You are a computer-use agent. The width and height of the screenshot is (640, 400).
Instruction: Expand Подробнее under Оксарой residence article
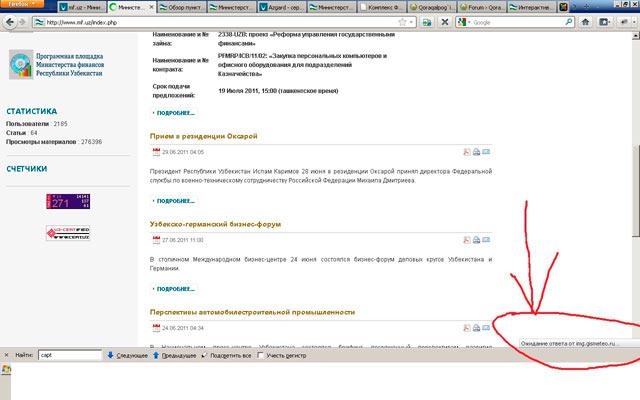coord(175,200)
